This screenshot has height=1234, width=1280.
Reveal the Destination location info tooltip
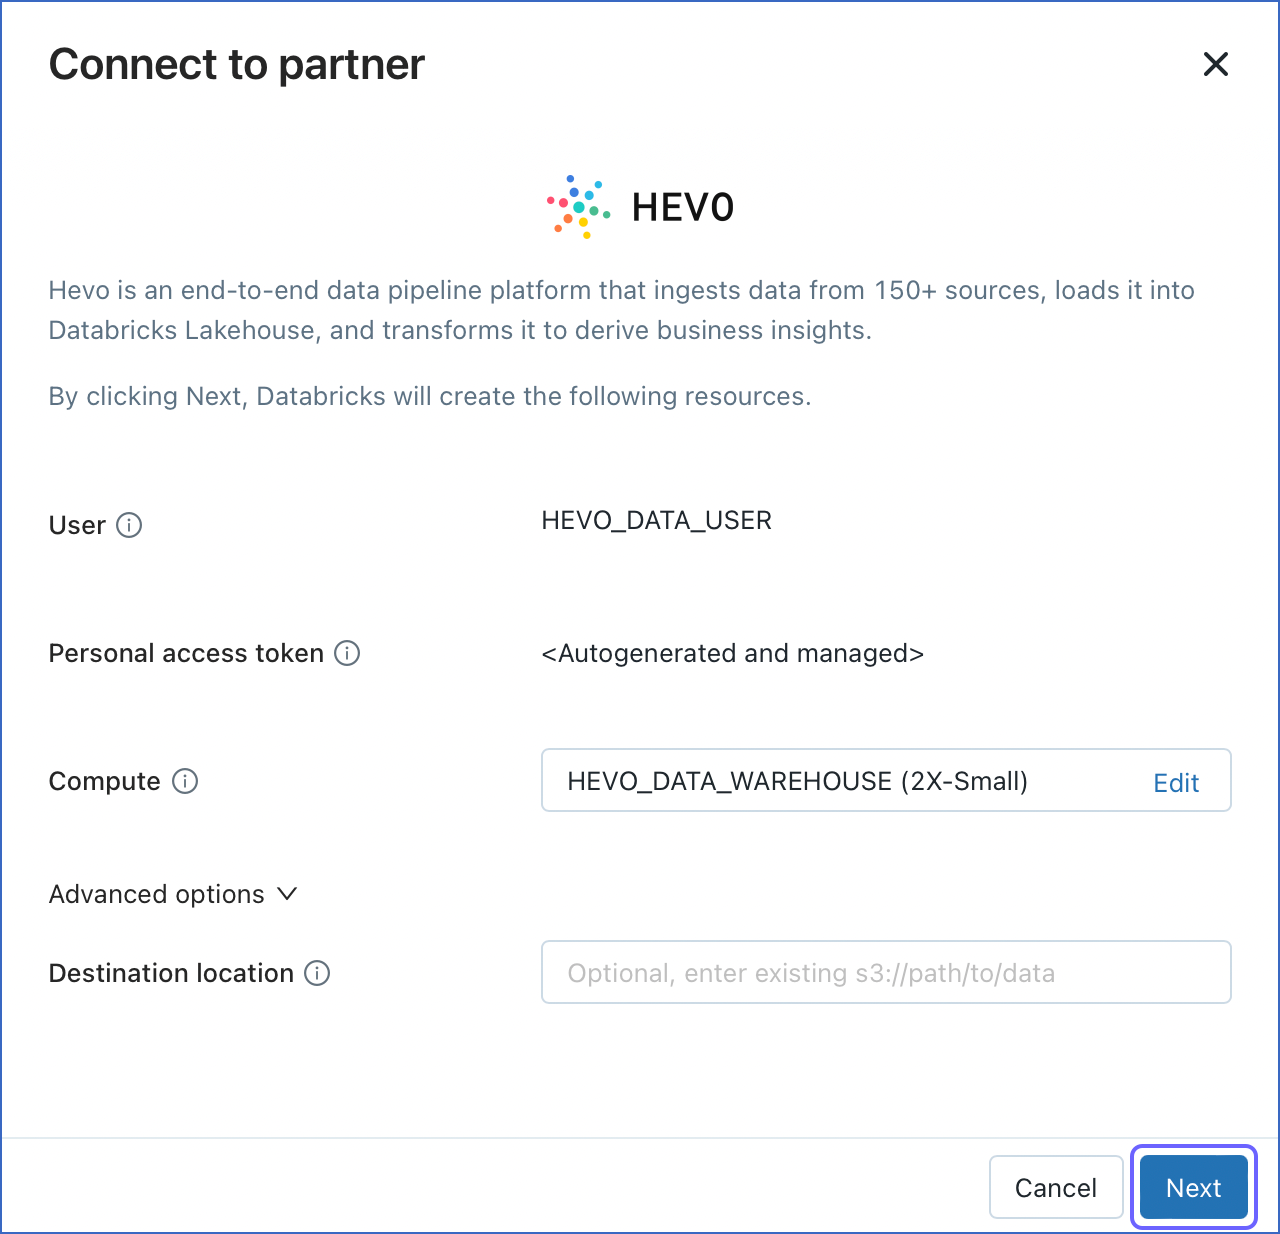click(x=317, y=972)
